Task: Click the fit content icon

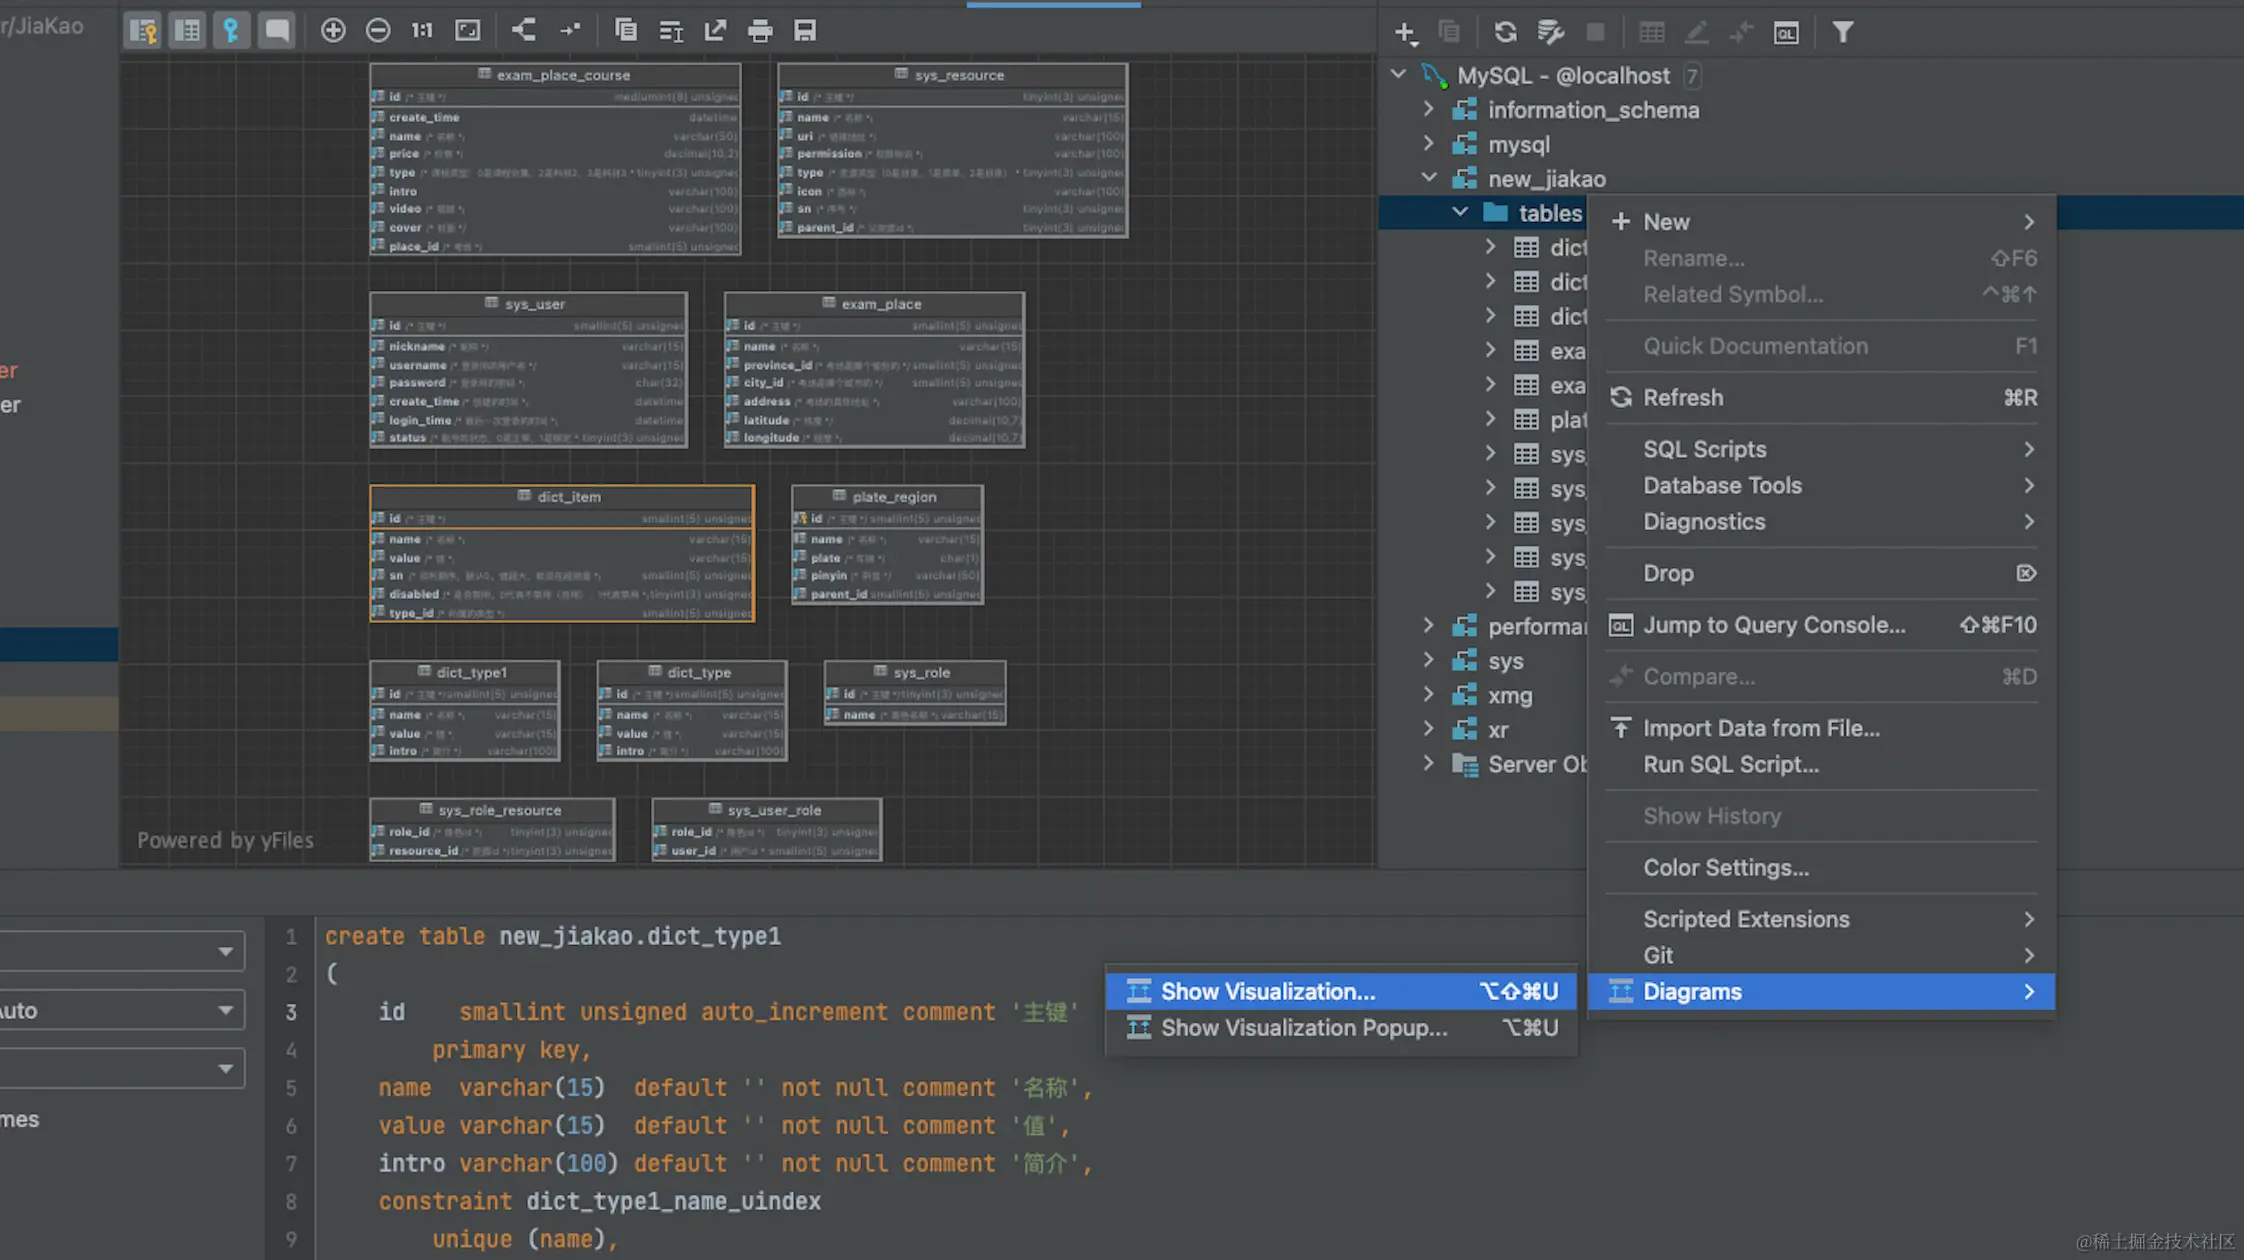Action: pyautogui.click(x=467, y=31)
